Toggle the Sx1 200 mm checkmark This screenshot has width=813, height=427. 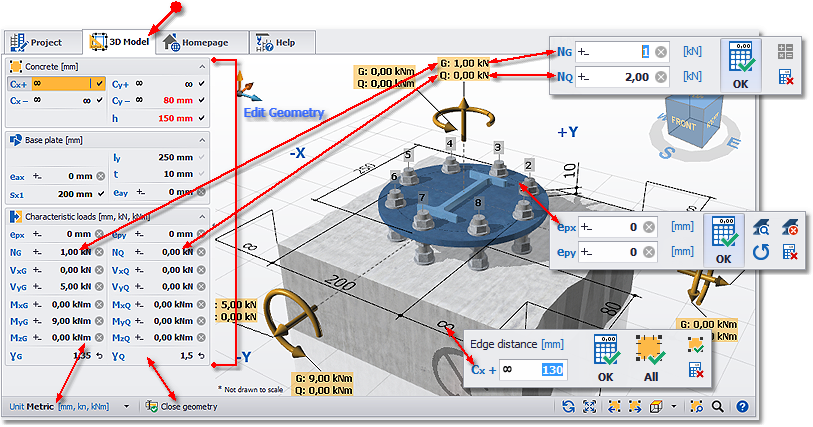point(101,194)
